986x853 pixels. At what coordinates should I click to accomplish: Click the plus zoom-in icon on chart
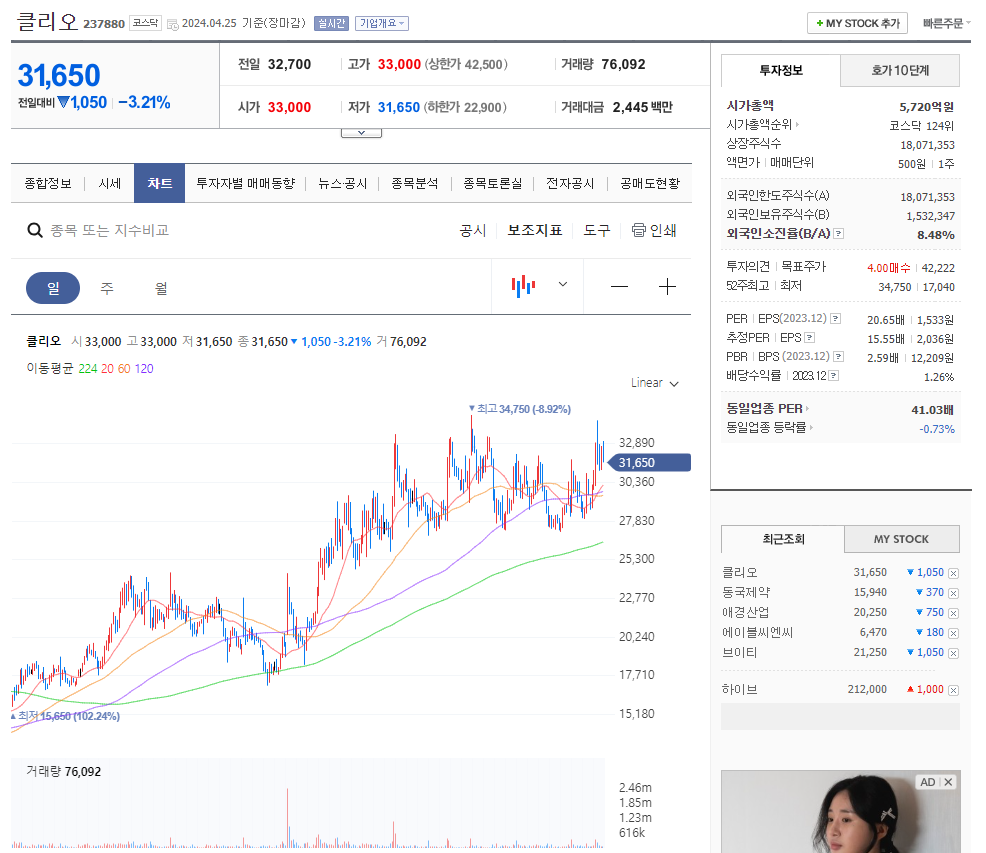coord(667,287)
